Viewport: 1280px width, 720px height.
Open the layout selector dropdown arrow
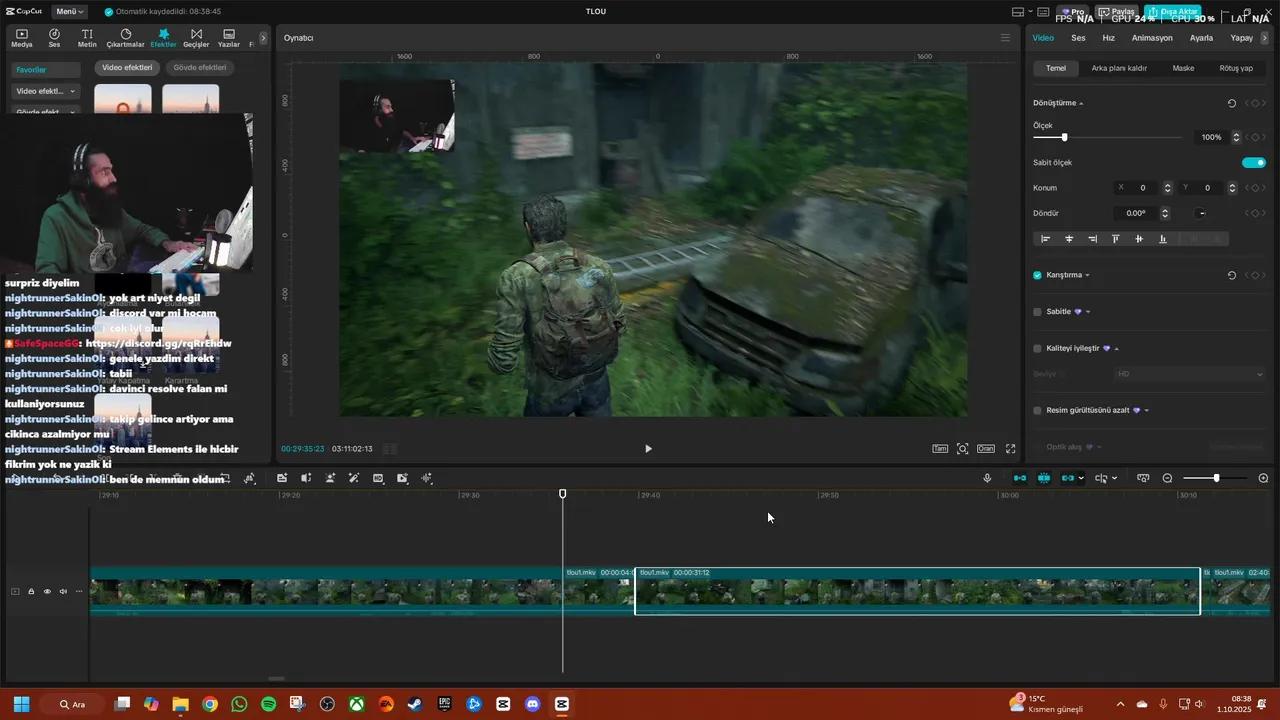pyautogui.click(x=1032, y=12)
